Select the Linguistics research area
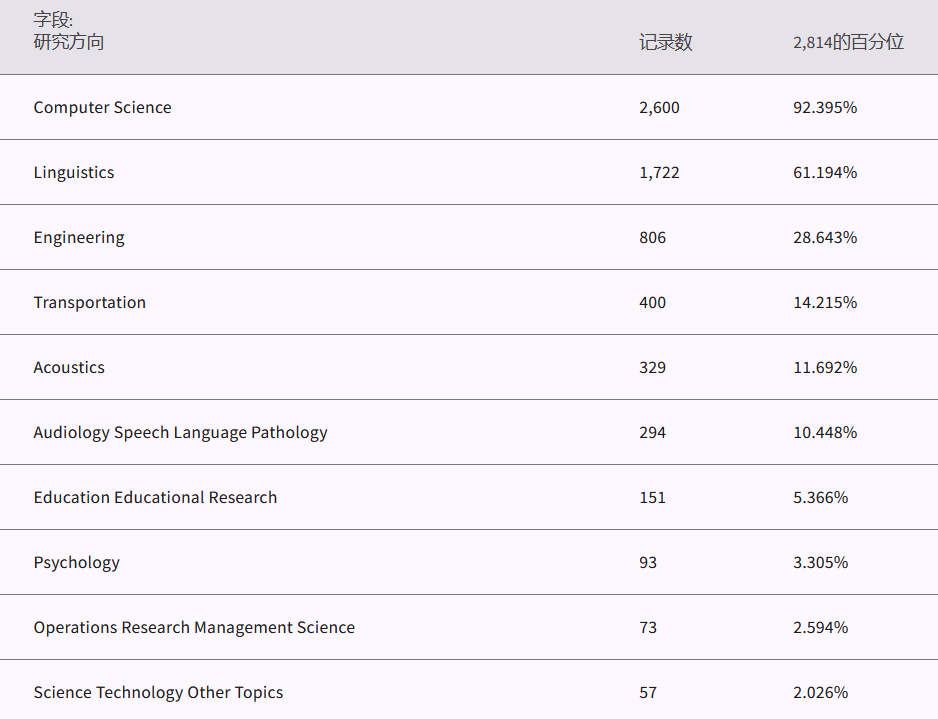 (x=74, y=172)
